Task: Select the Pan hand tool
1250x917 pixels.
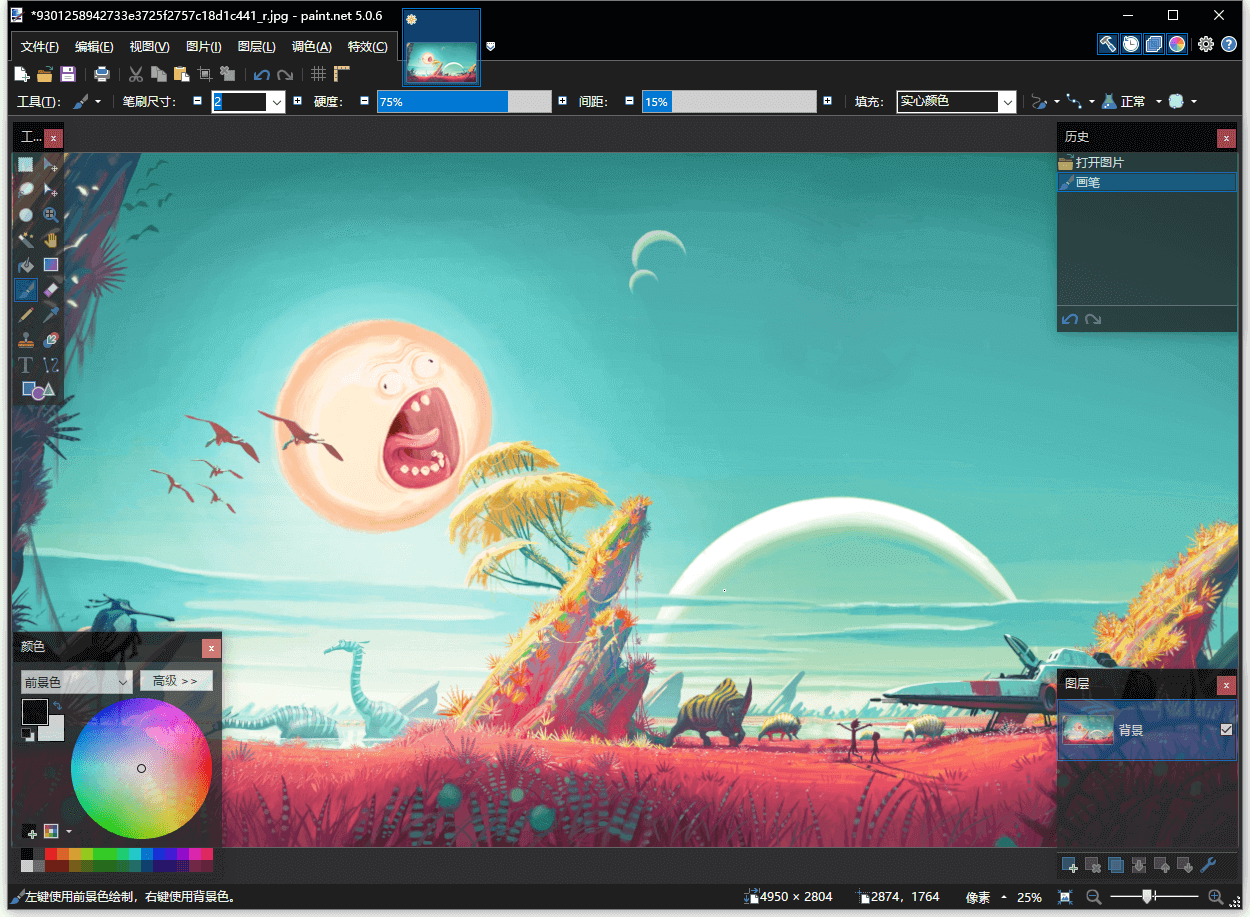Action: coord(51,240)
